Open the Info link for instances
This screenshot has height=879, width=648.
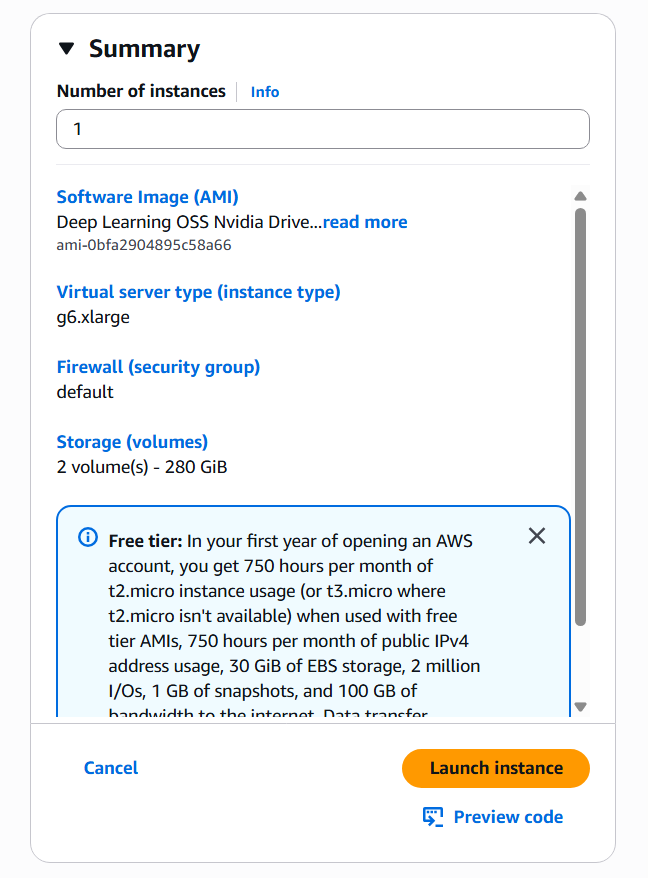click(x=265, y=92)
